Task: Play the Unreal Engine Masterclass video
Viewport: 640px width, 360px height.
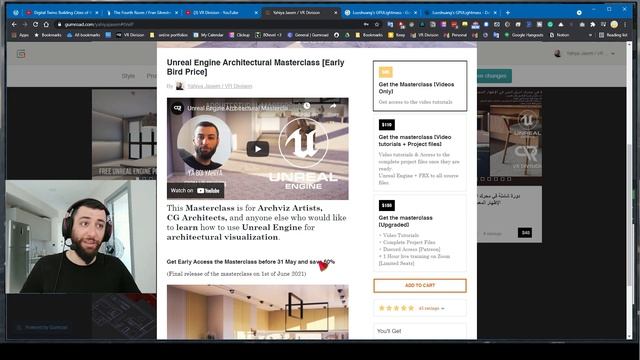Action: click(258, 149)
